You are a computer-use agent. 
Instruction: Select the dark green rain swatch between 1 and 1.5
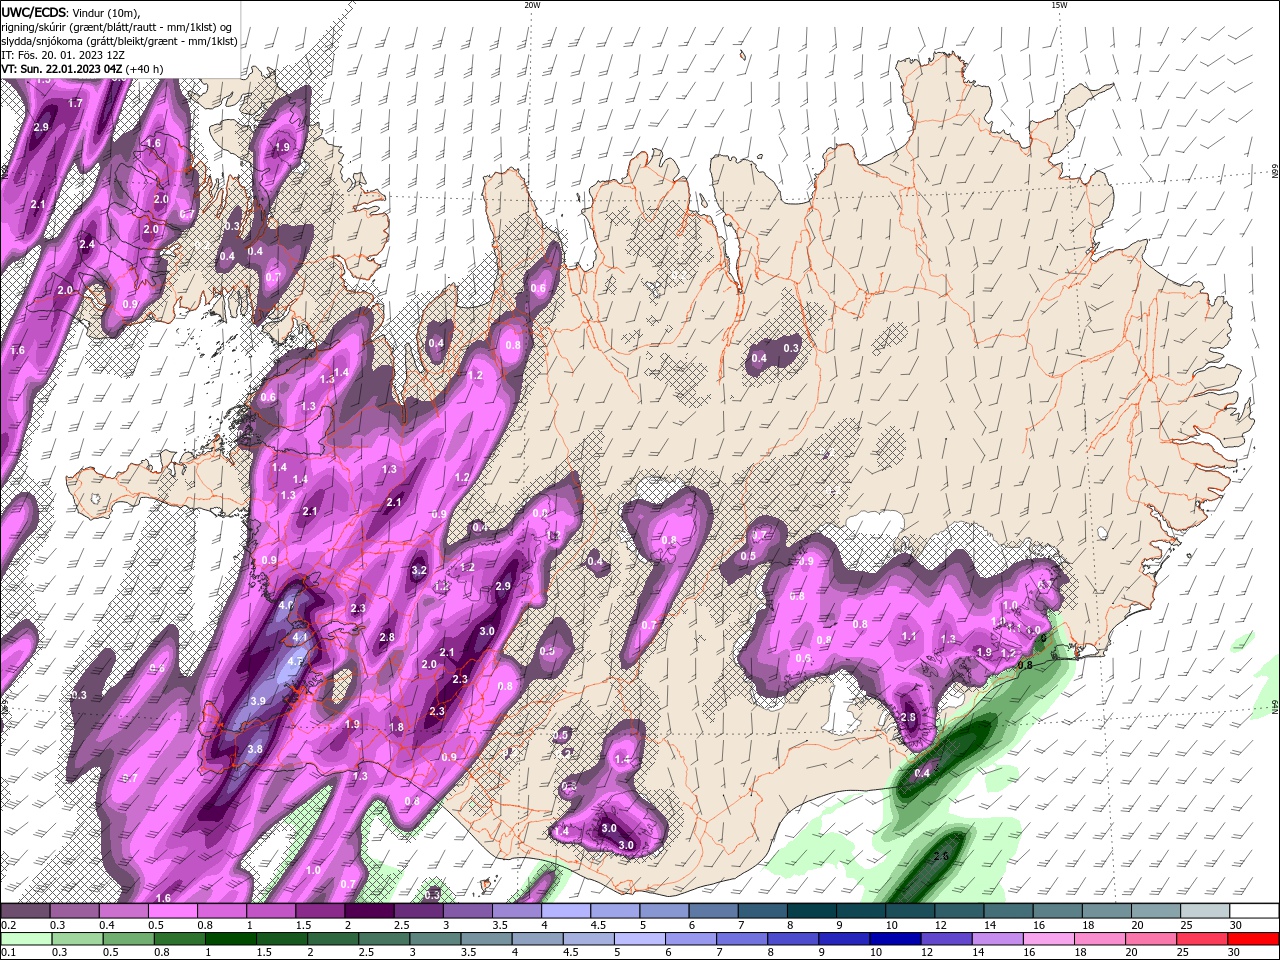coord(231,939)
